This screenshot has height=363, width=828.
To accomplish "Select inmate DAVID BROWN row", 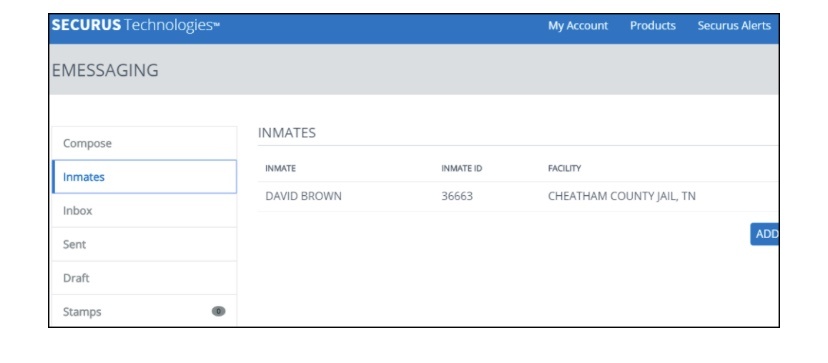I will coord(518,197).
